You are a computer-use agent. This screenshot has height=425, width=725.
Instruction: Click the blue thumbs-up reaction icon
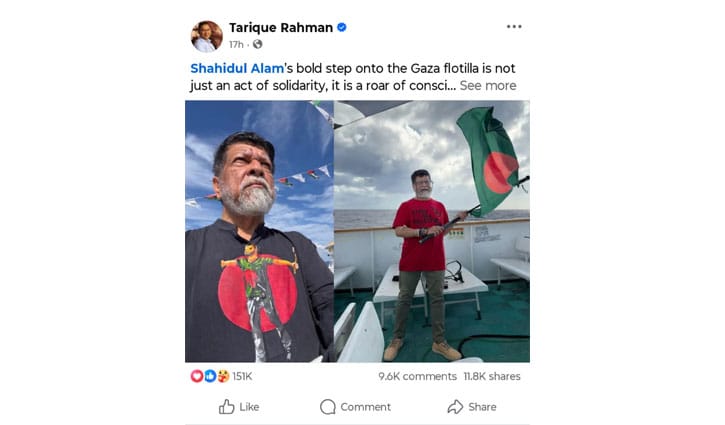coord(210,376)
